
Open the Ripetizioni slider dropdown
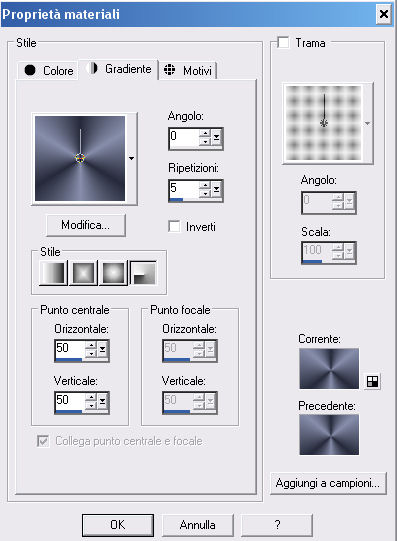tap(216, 189)
